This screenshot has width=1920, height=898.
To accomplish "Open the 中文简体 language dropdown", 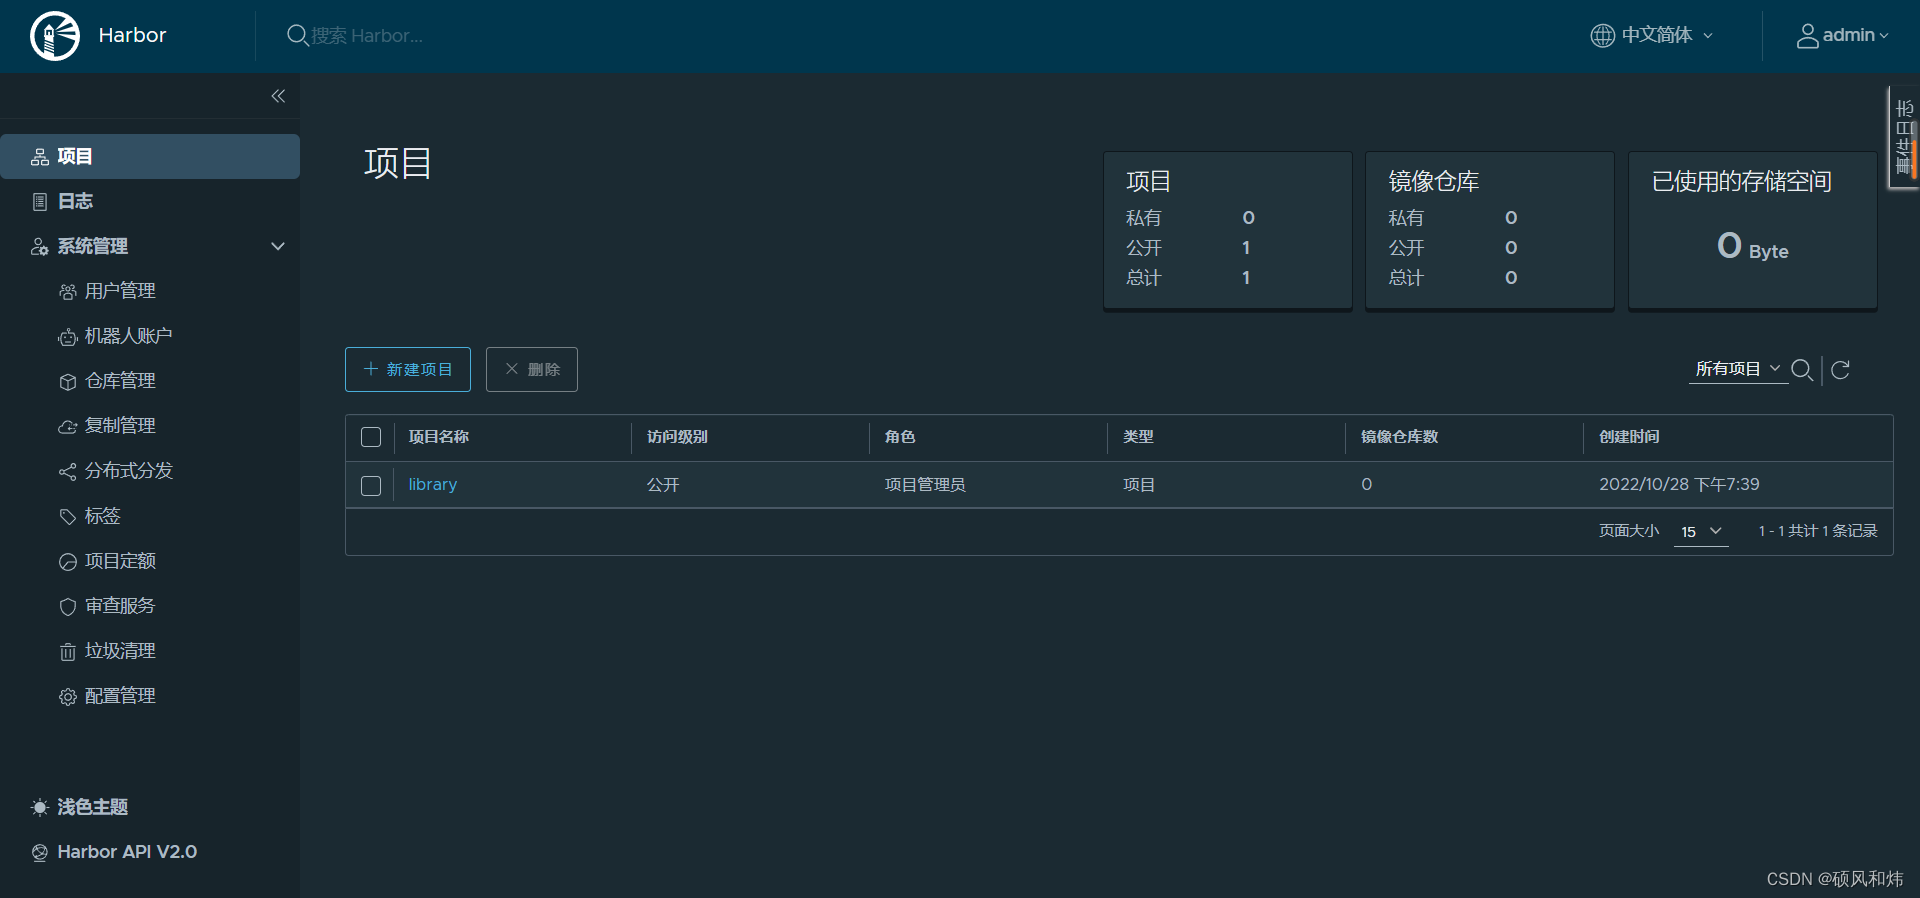I will pos(1652,36).
